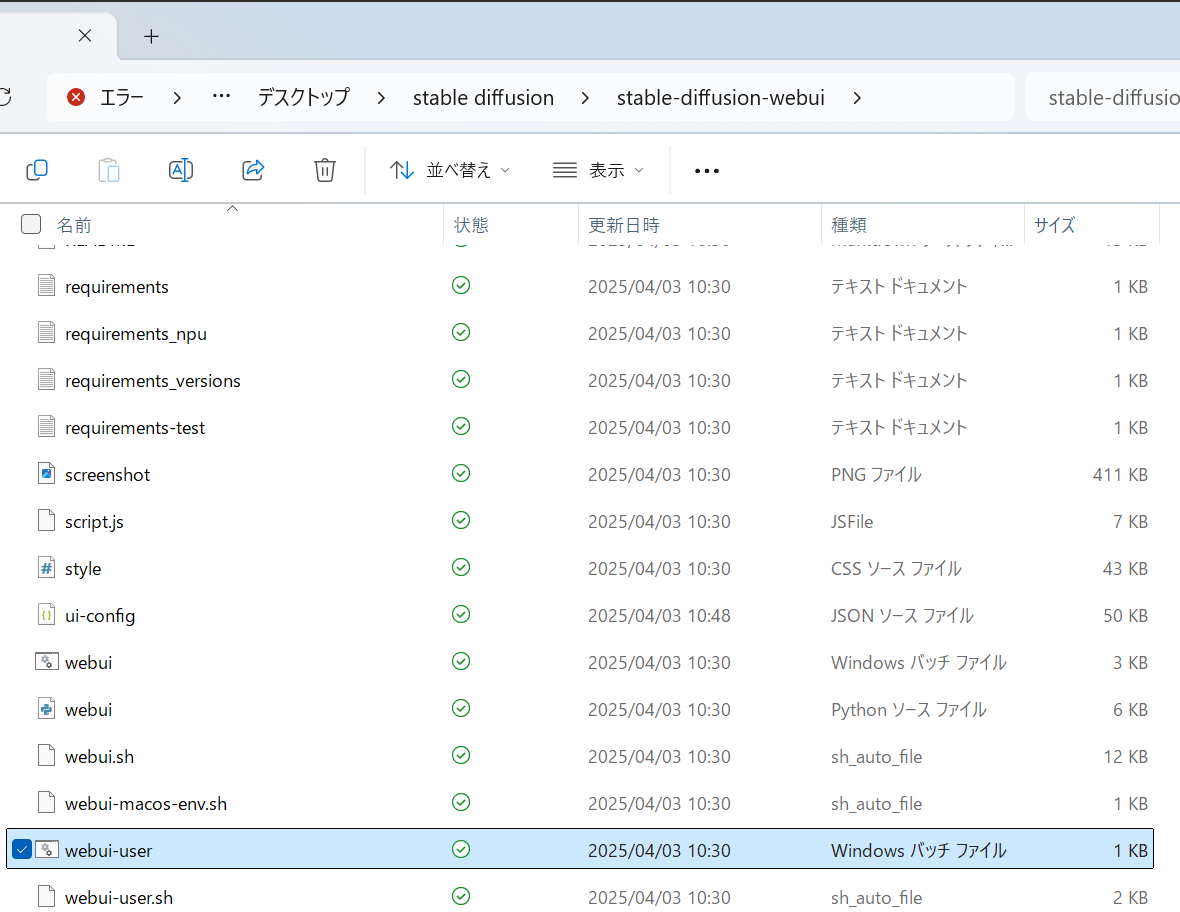The image size is (1180, 912).
Task: Toggle the select-all checkbox in header
Action: point(31,224)
